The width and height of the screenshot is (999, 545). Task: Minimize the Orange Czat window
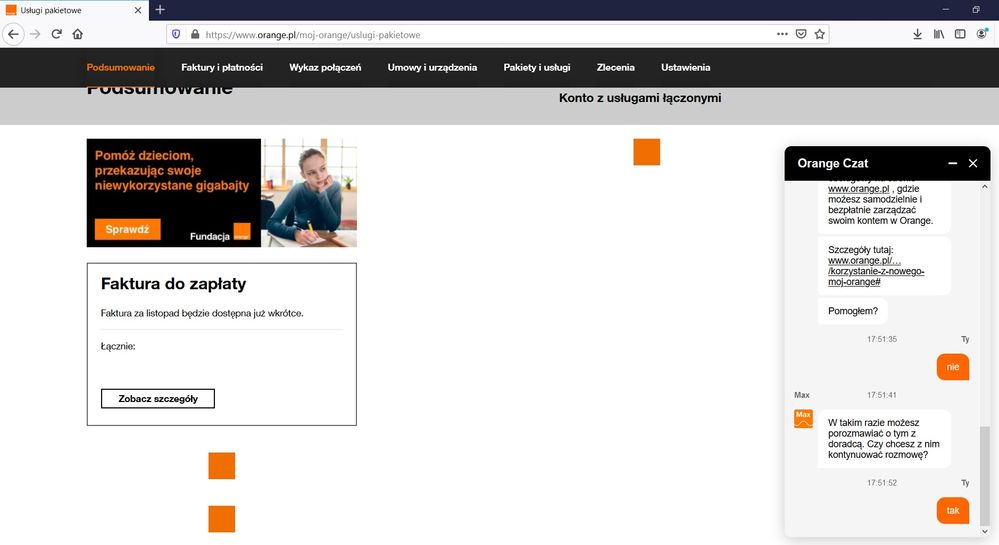pos(952,163)
